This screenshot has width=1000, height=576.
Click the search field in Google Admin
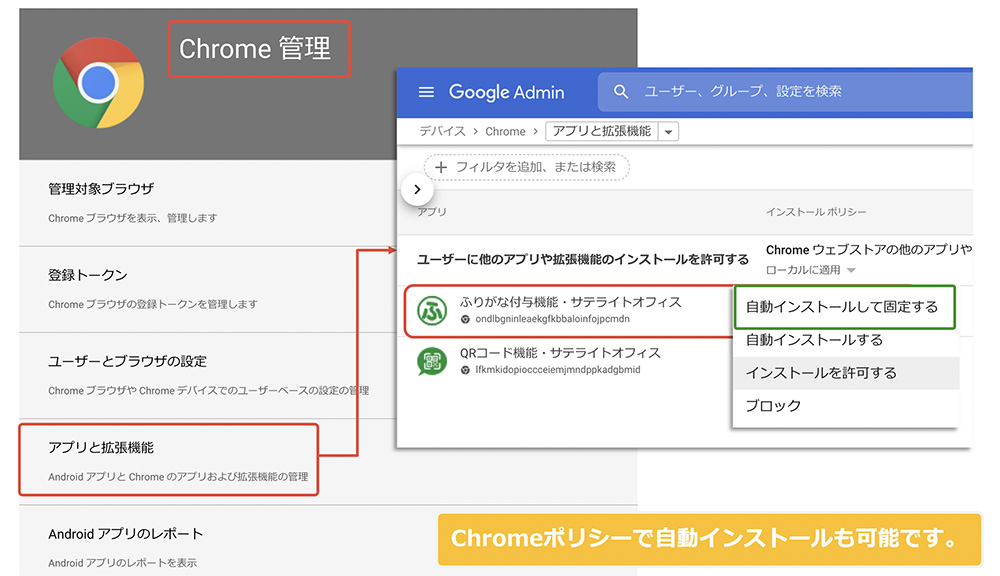click(785, 92)
